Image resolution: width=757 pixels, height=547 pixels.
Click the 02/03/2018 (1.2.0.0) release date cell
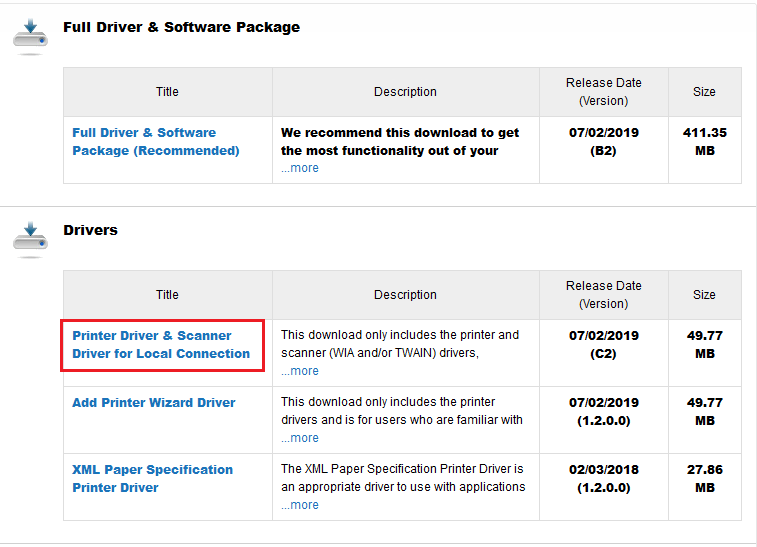(x=603, y=487)
